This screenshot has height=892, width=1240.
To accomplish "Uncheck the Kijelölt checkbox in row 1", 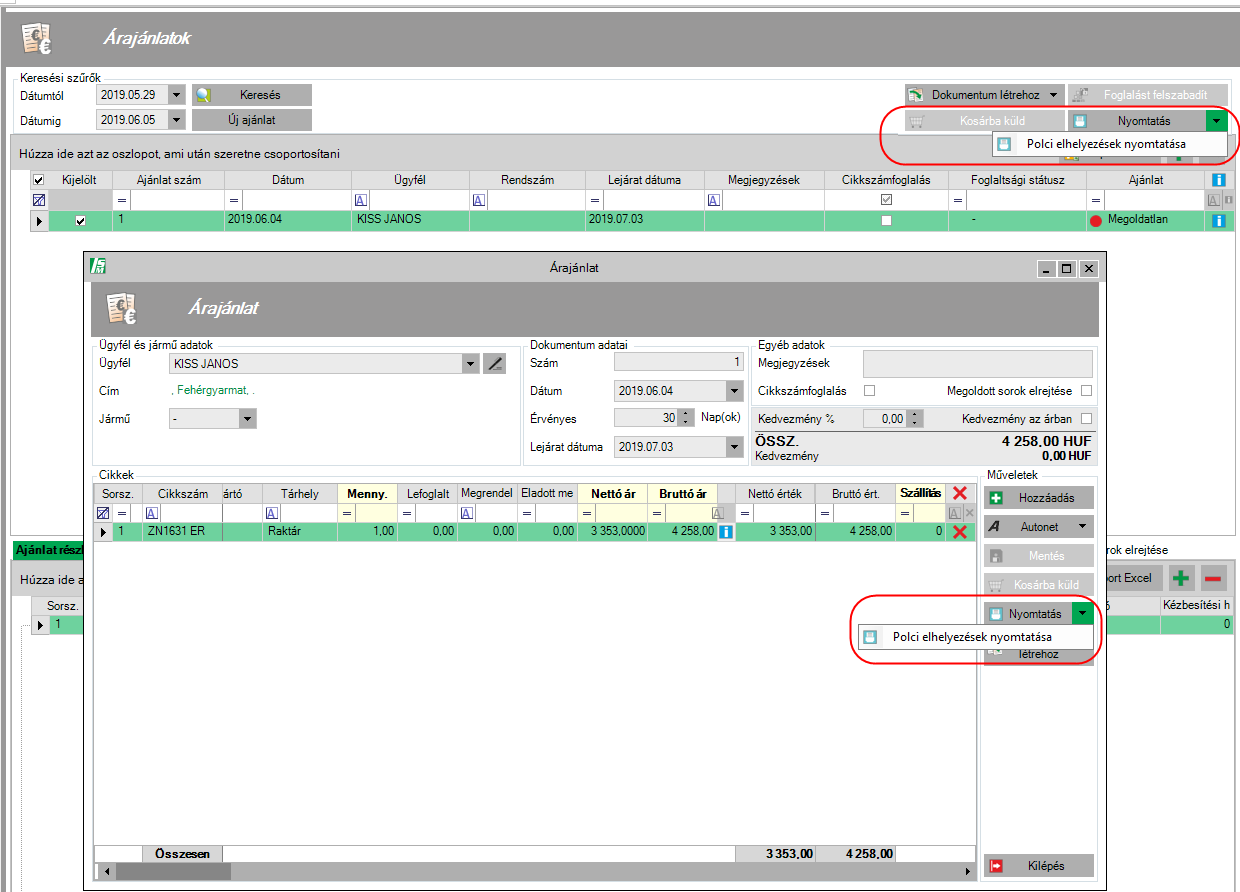I will 81,221.
